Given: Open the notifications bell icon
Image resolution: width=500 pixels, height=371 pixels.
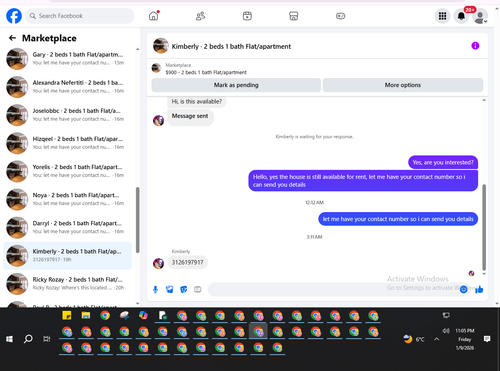Looking at the screenshot, I should tap(461, 16).
